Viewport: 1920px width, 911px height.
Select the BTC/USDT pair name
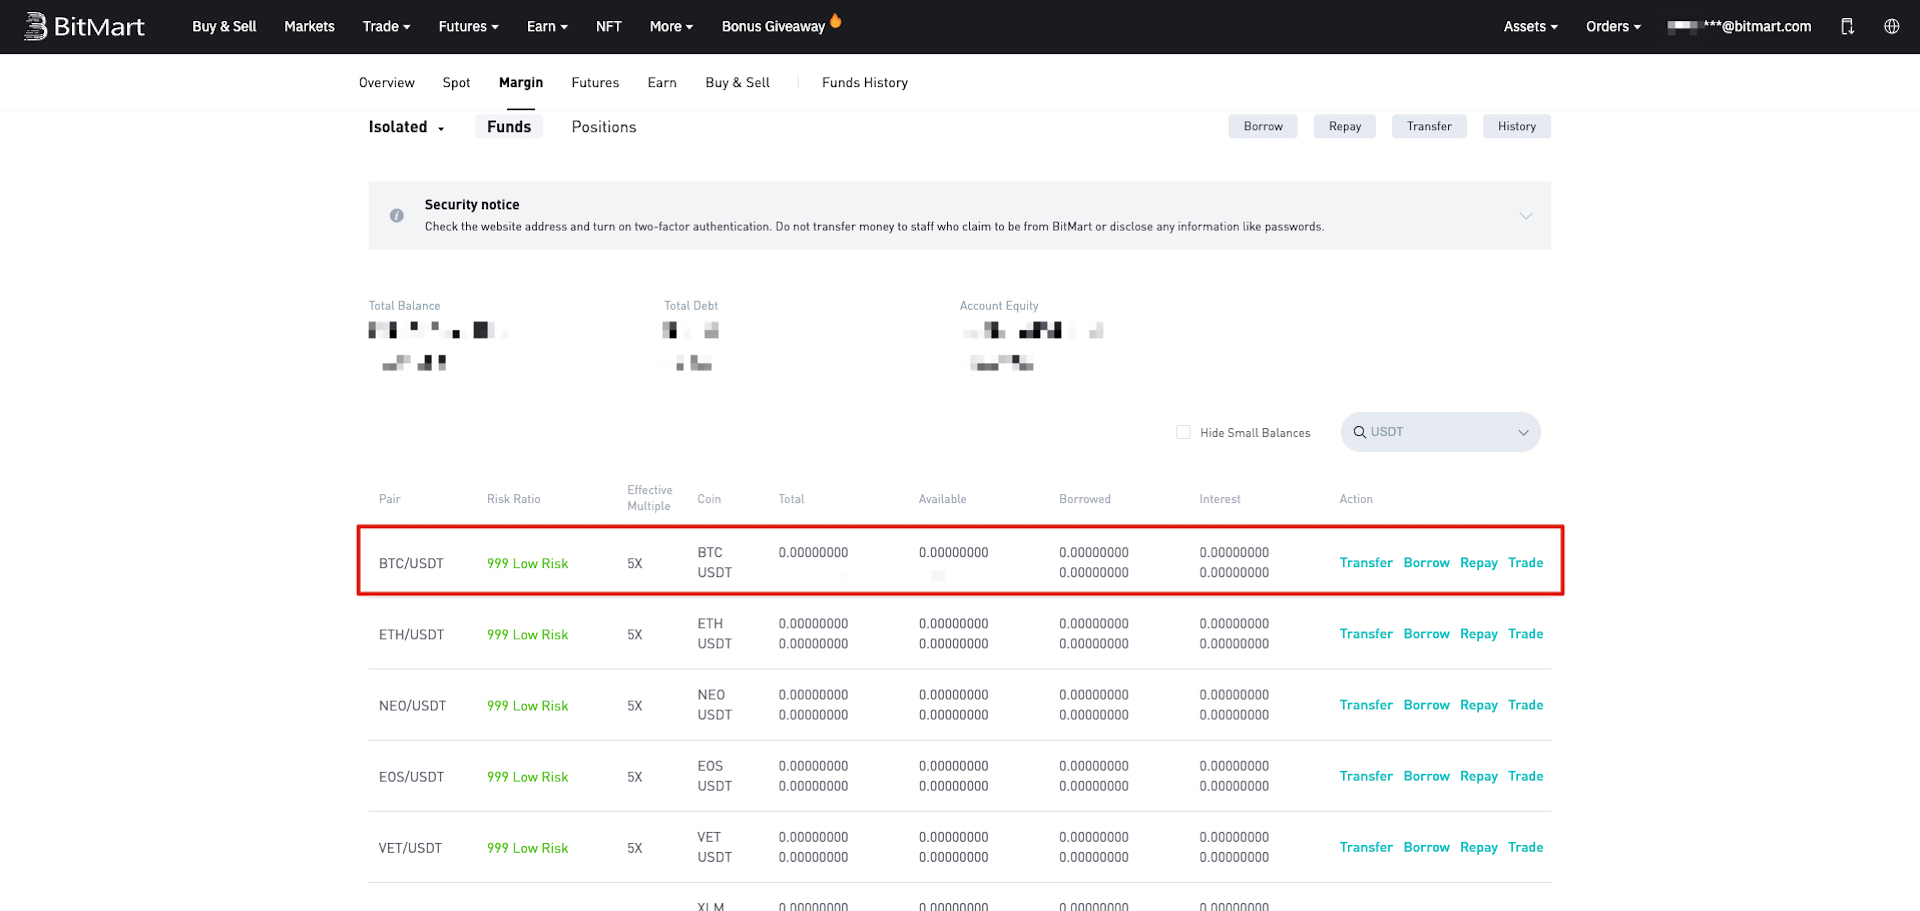click(x=411, y=564)
